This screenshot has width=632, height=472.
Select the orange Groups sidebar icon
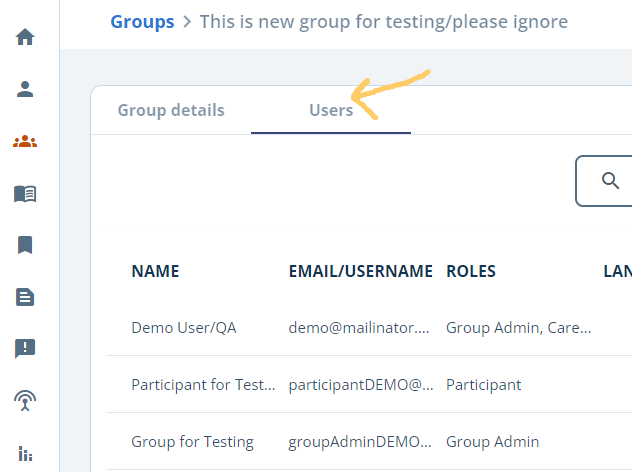click(x=25, y=141)
